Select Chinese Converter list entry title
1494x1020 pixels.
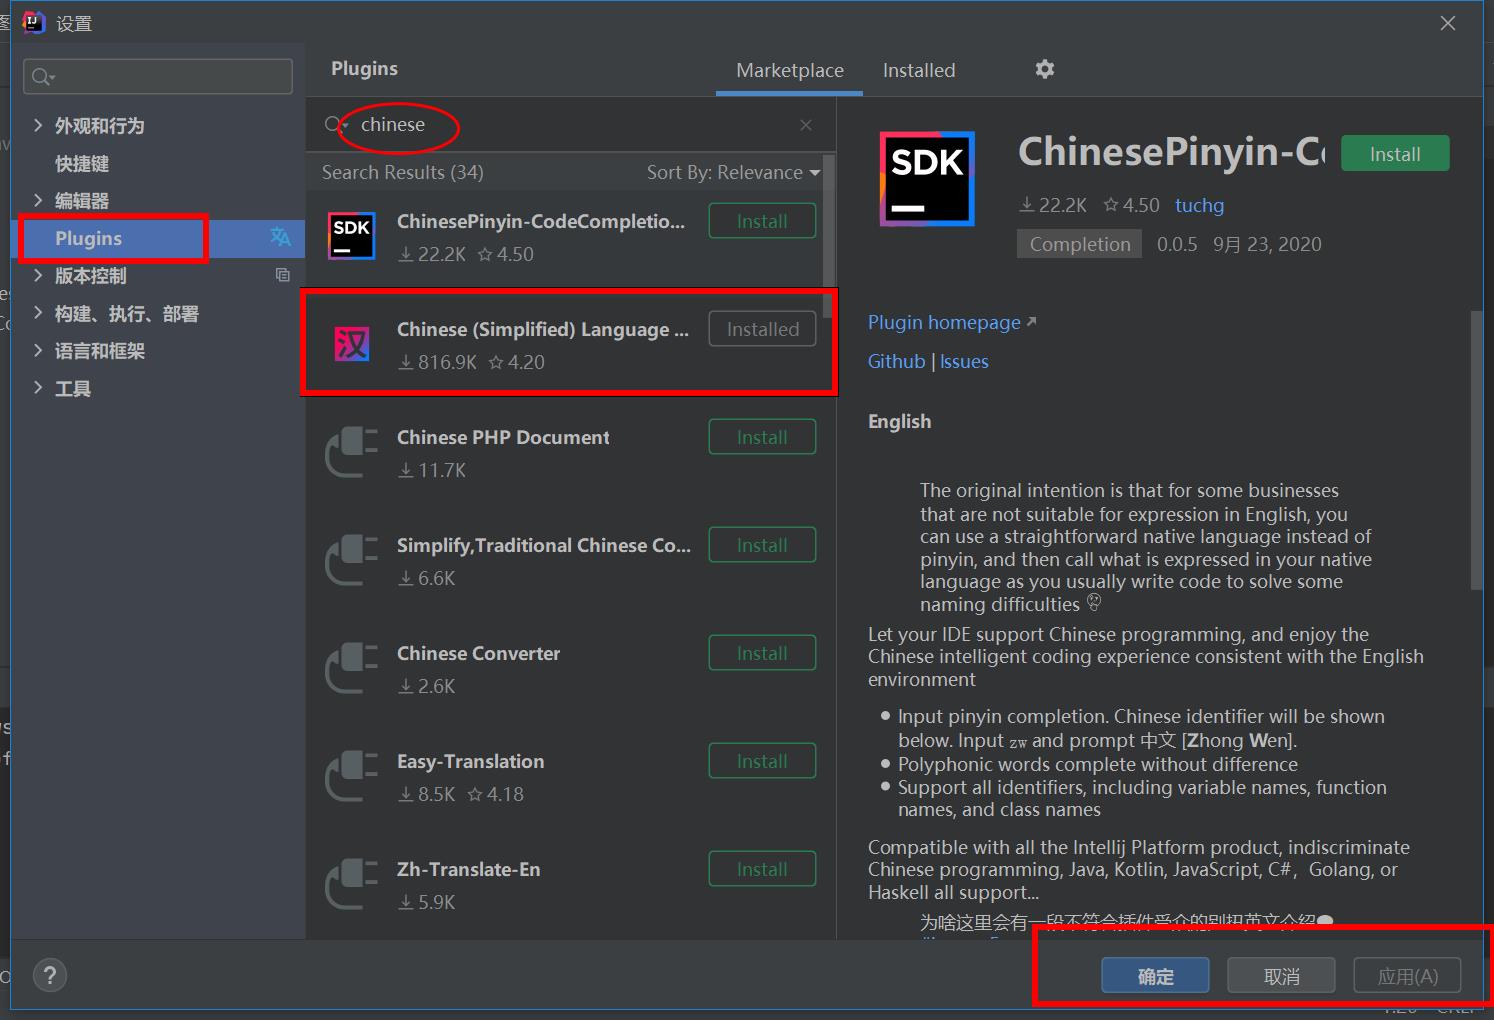[x=478, y=653]
